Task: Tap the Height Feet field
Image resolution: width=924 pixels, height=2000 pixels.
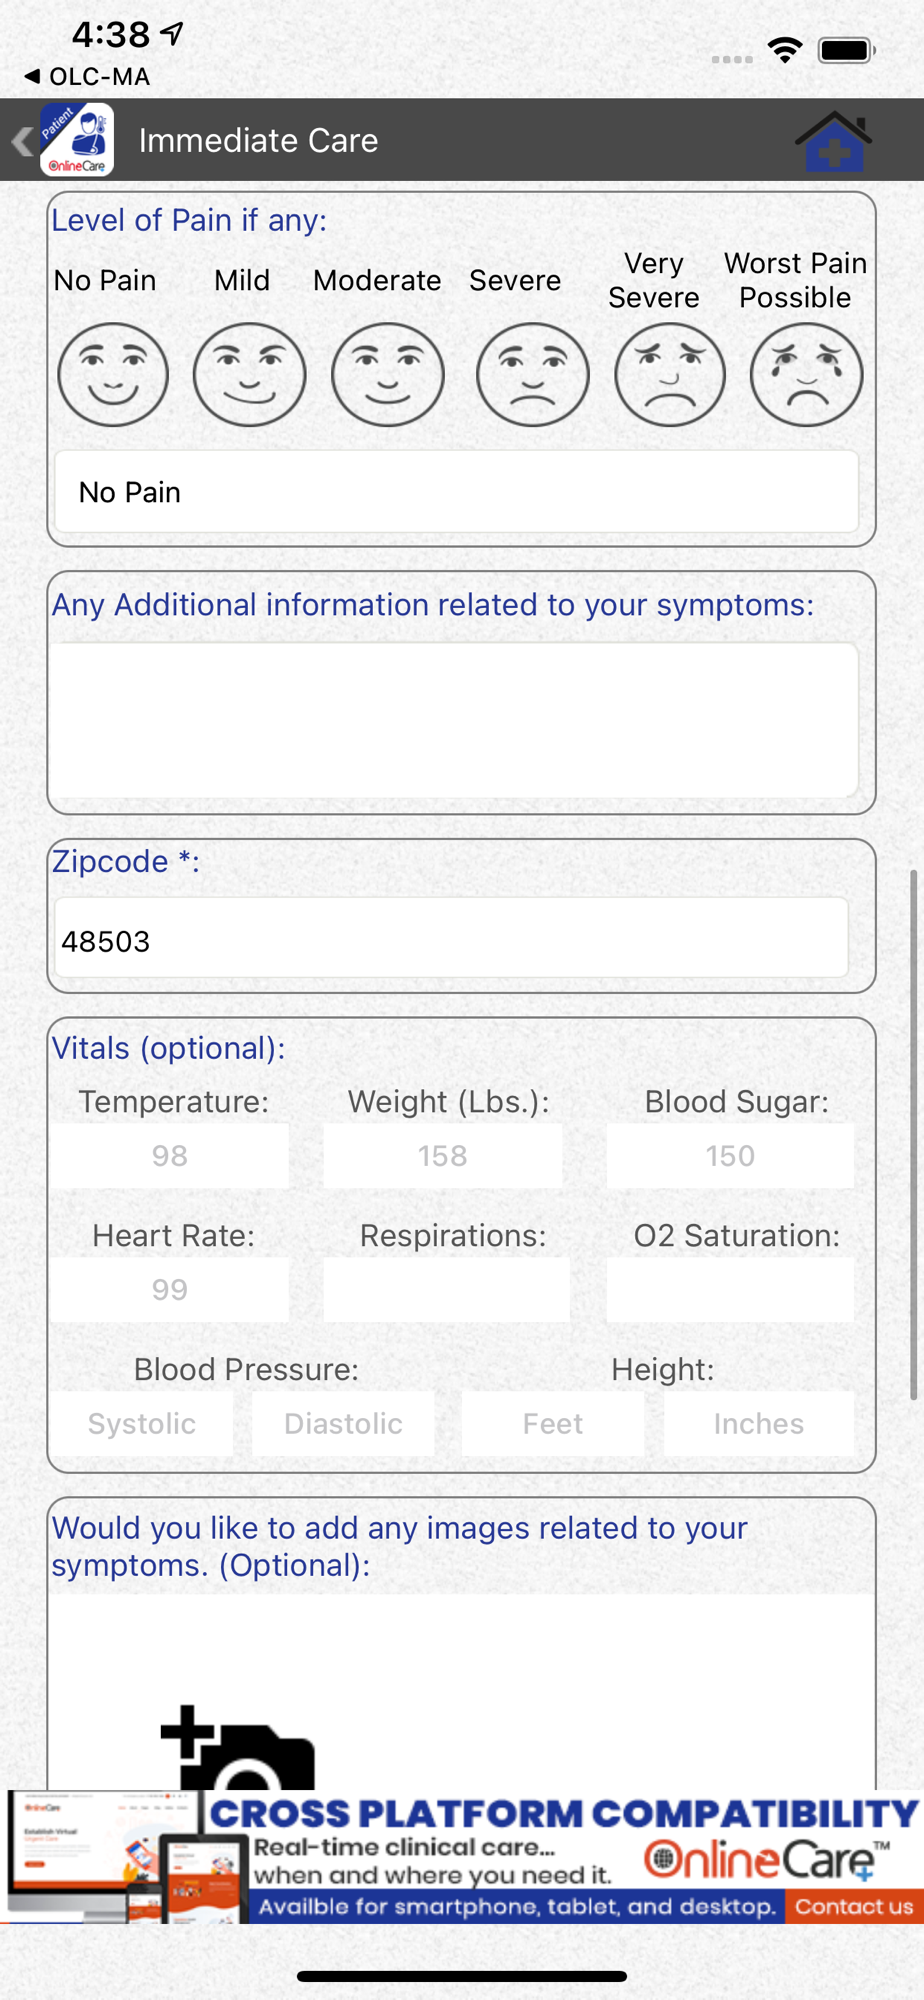Action: point(553,1424)
